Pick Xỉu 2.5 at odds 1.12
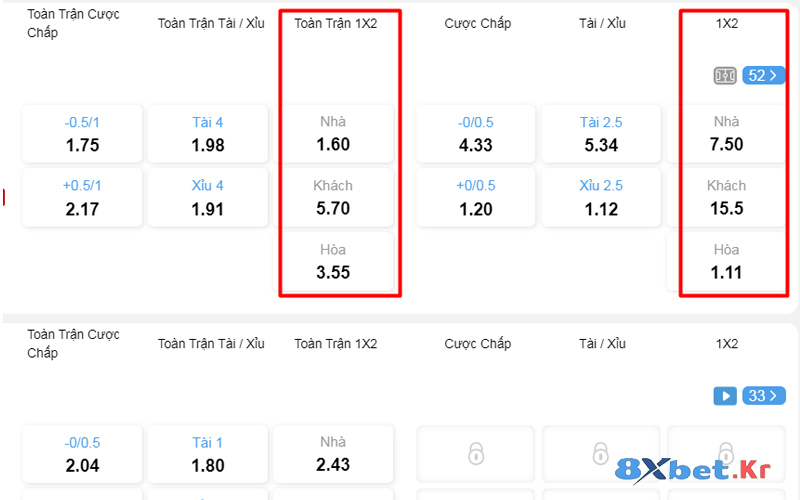Image resolution: width=800 pixels, height=500 pixels. (x=601, y=198)
